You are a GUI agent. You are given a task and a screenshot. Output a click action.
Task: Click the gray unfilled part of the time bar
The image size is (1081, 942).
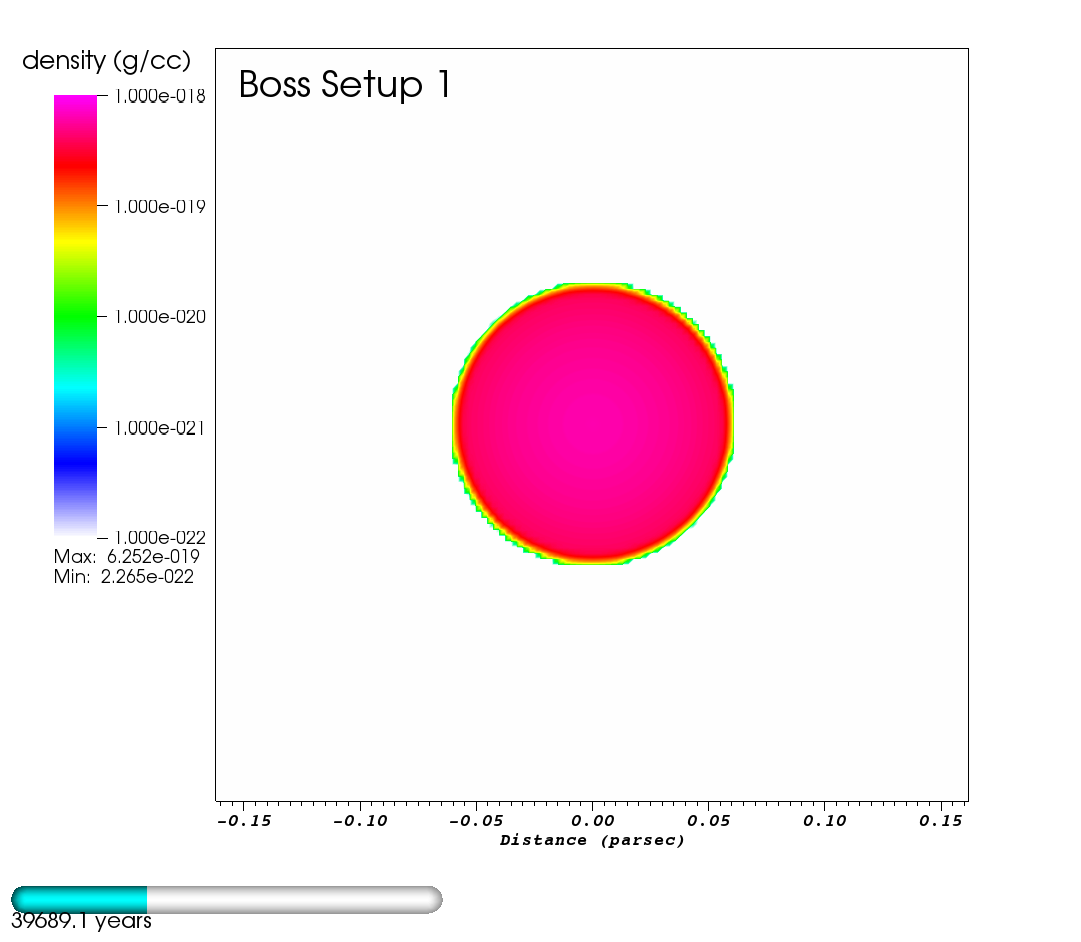(293, 899)
